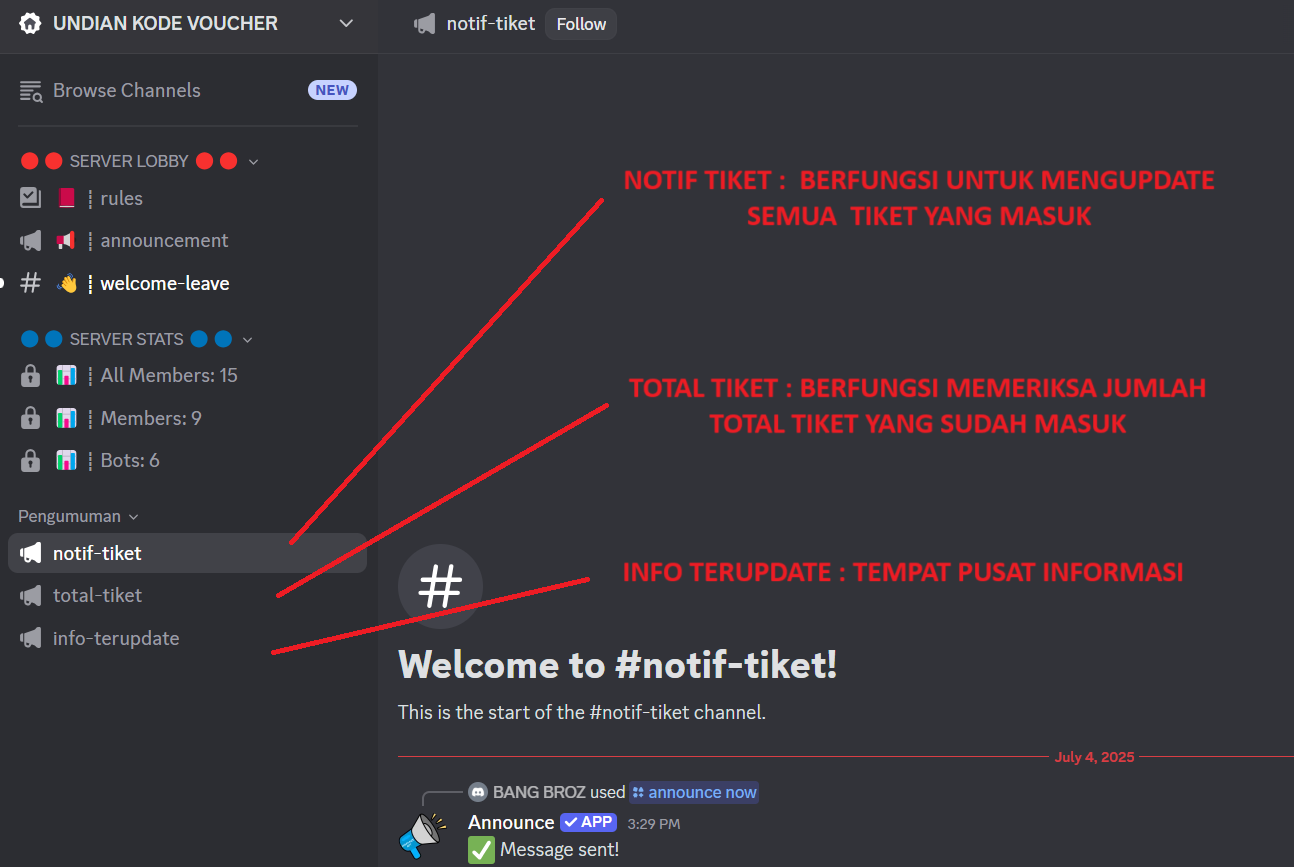Click the Follow button in channel header

click(581, 24)
